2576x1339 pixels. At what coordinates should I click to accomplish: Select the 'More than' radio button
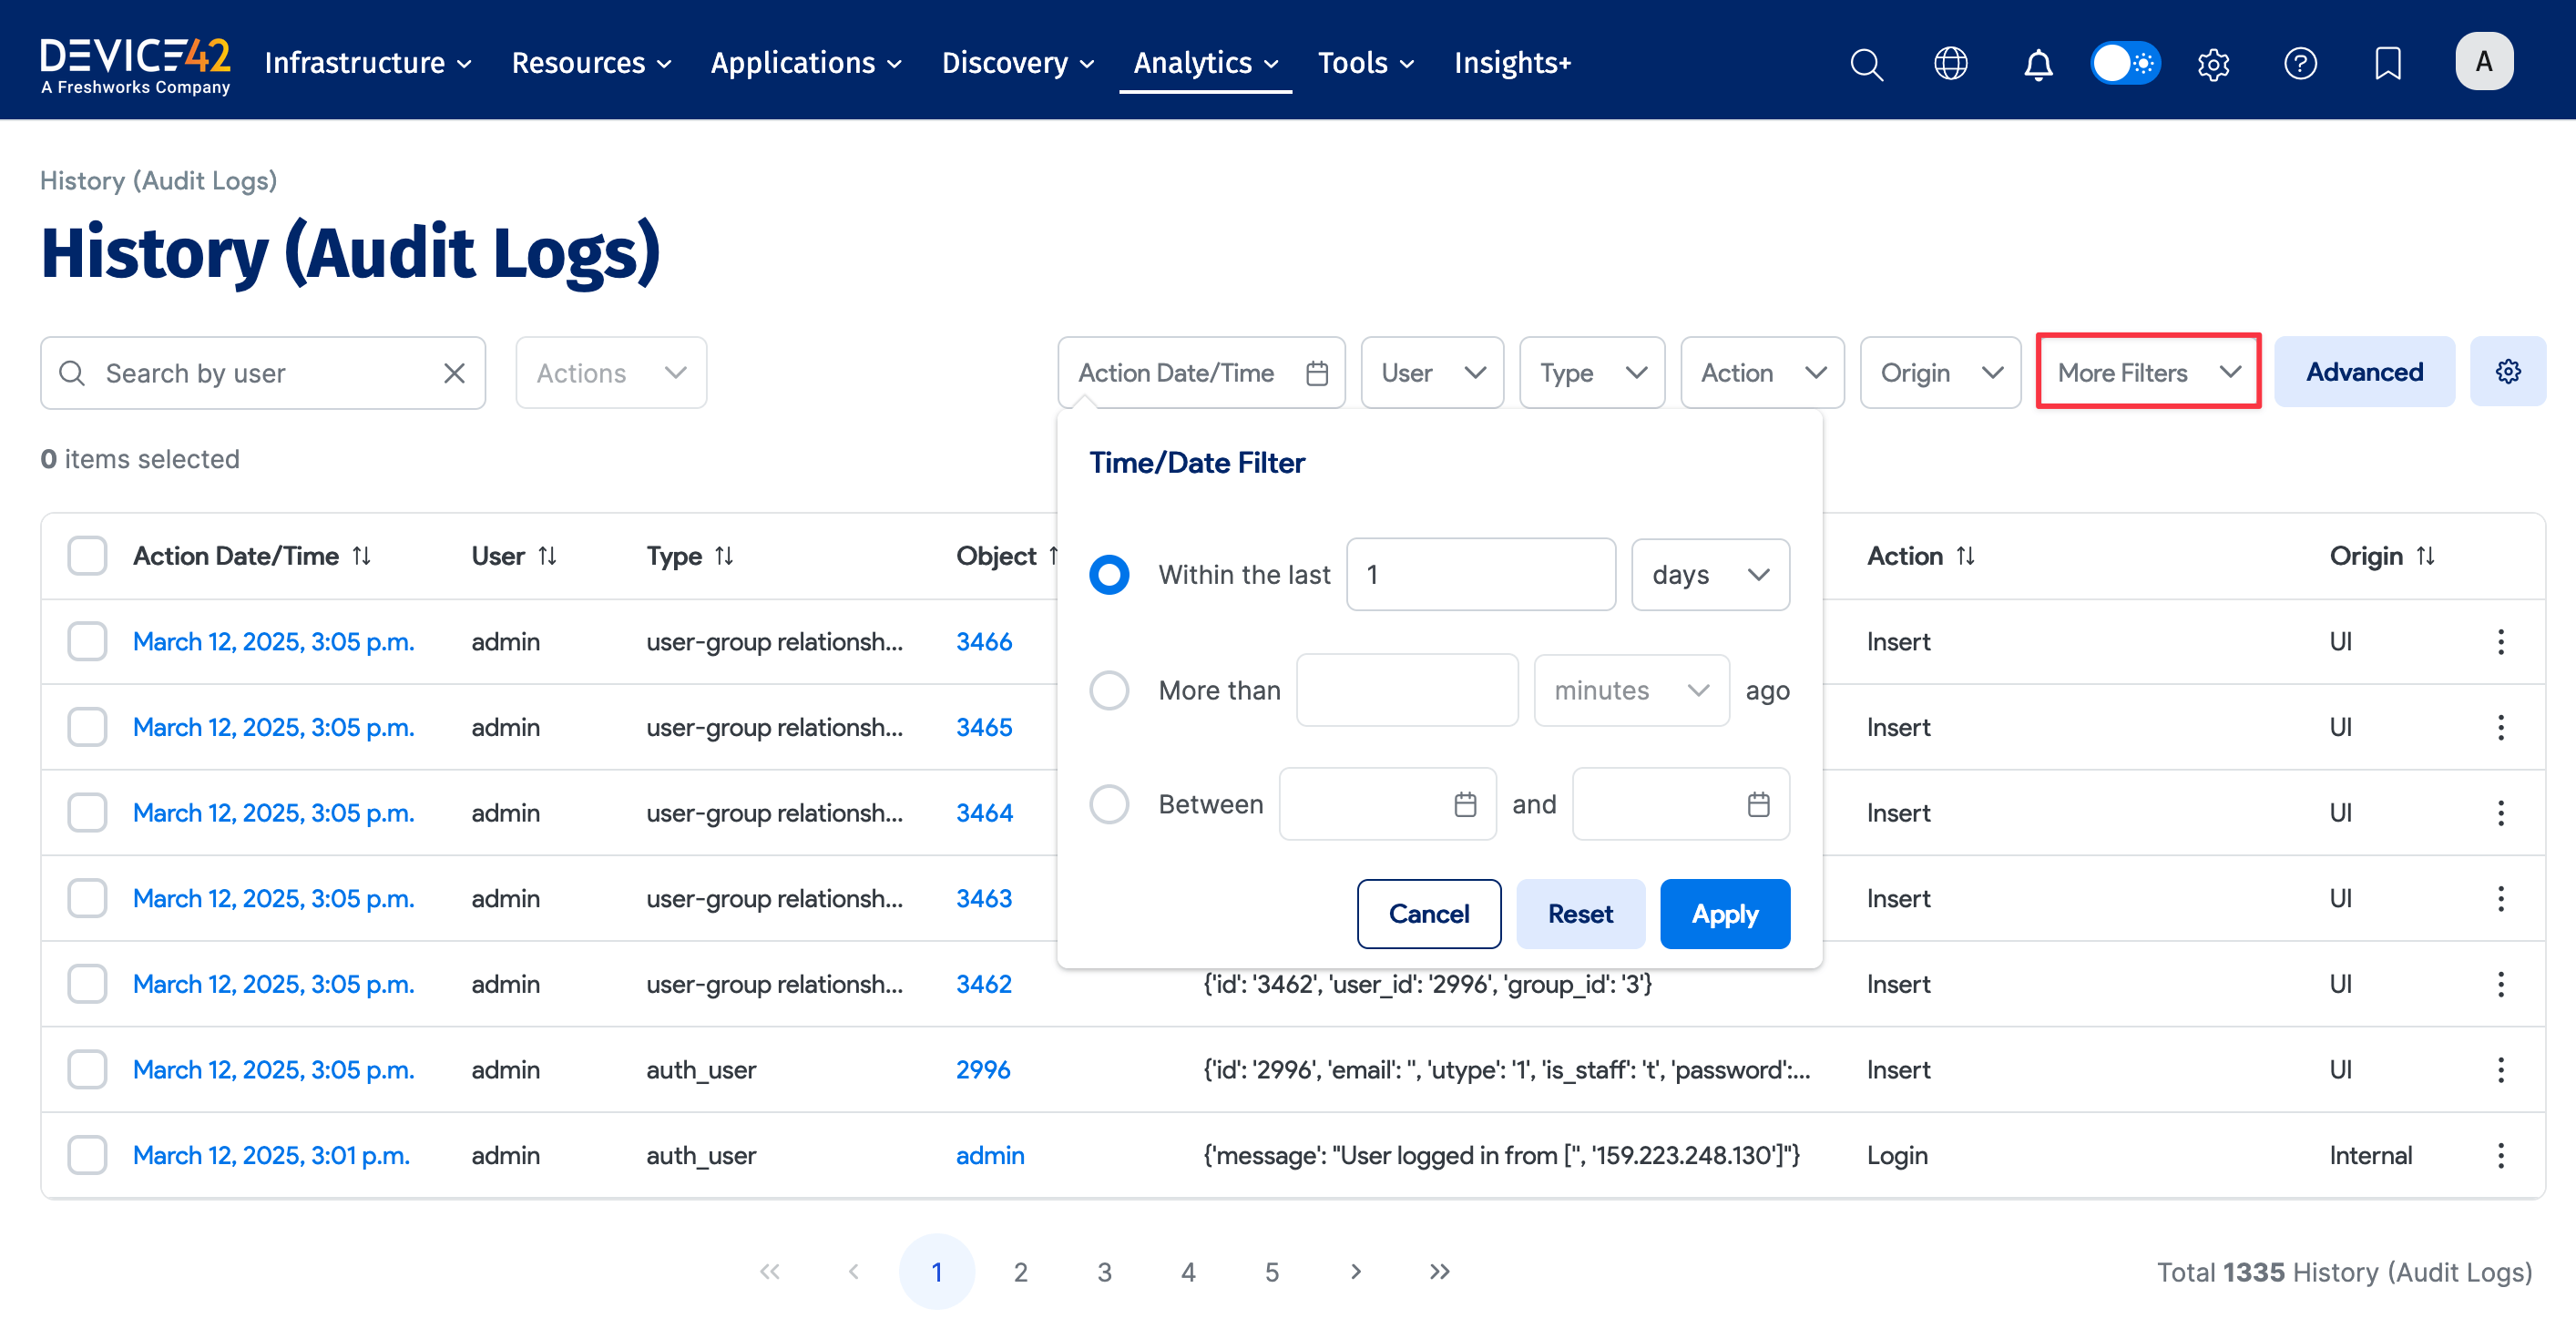tap(1109, 690)
